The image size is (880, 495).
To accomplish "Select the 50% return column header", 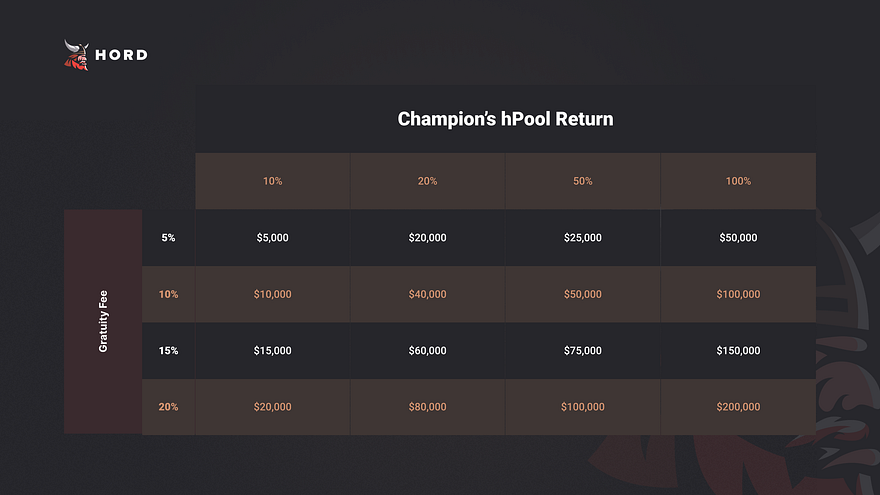I will pos(583,181).
